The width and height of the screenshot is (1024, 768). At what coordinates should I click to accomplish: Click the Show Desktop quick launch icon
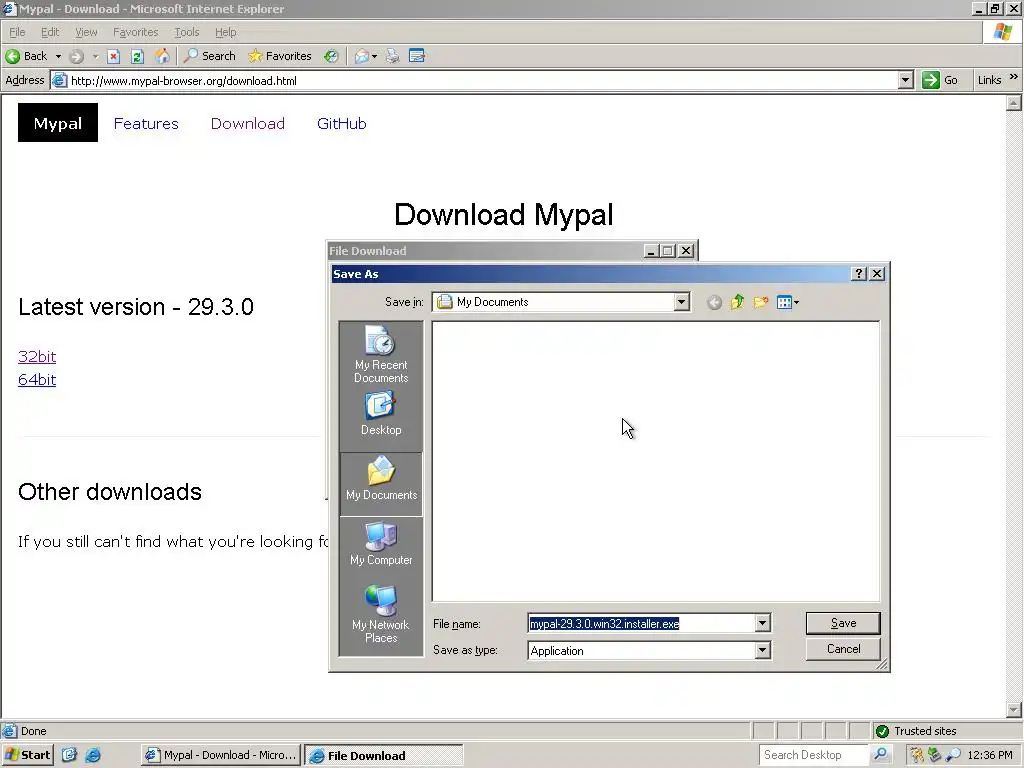point(69,755)
